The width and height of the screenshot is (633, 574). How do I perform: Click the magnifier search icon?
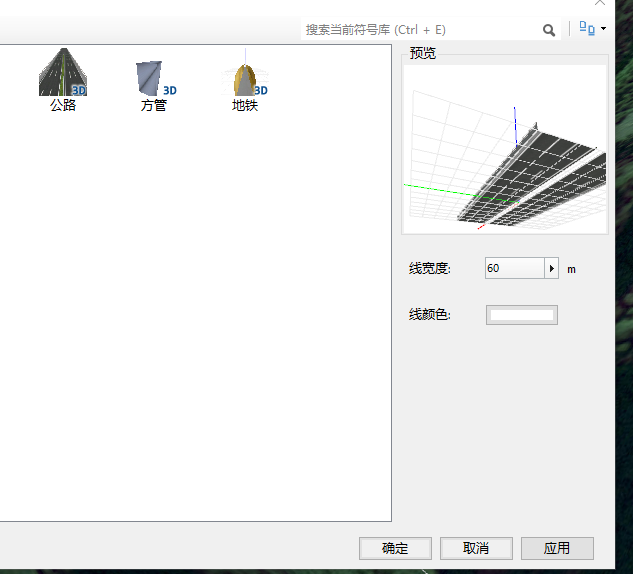(x=549, y=30)
